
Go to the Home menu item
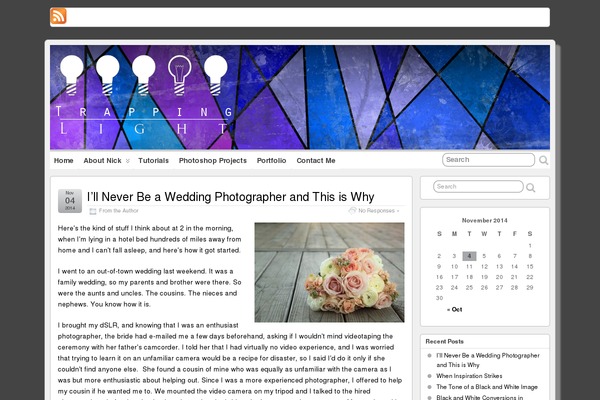[64, 161]
